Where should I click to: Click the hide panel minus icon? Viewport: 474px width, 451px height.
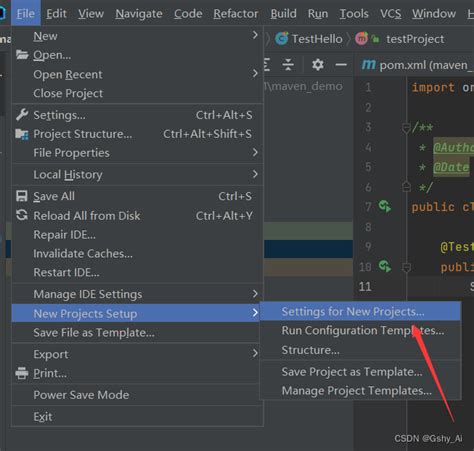[x=341, y=65]
